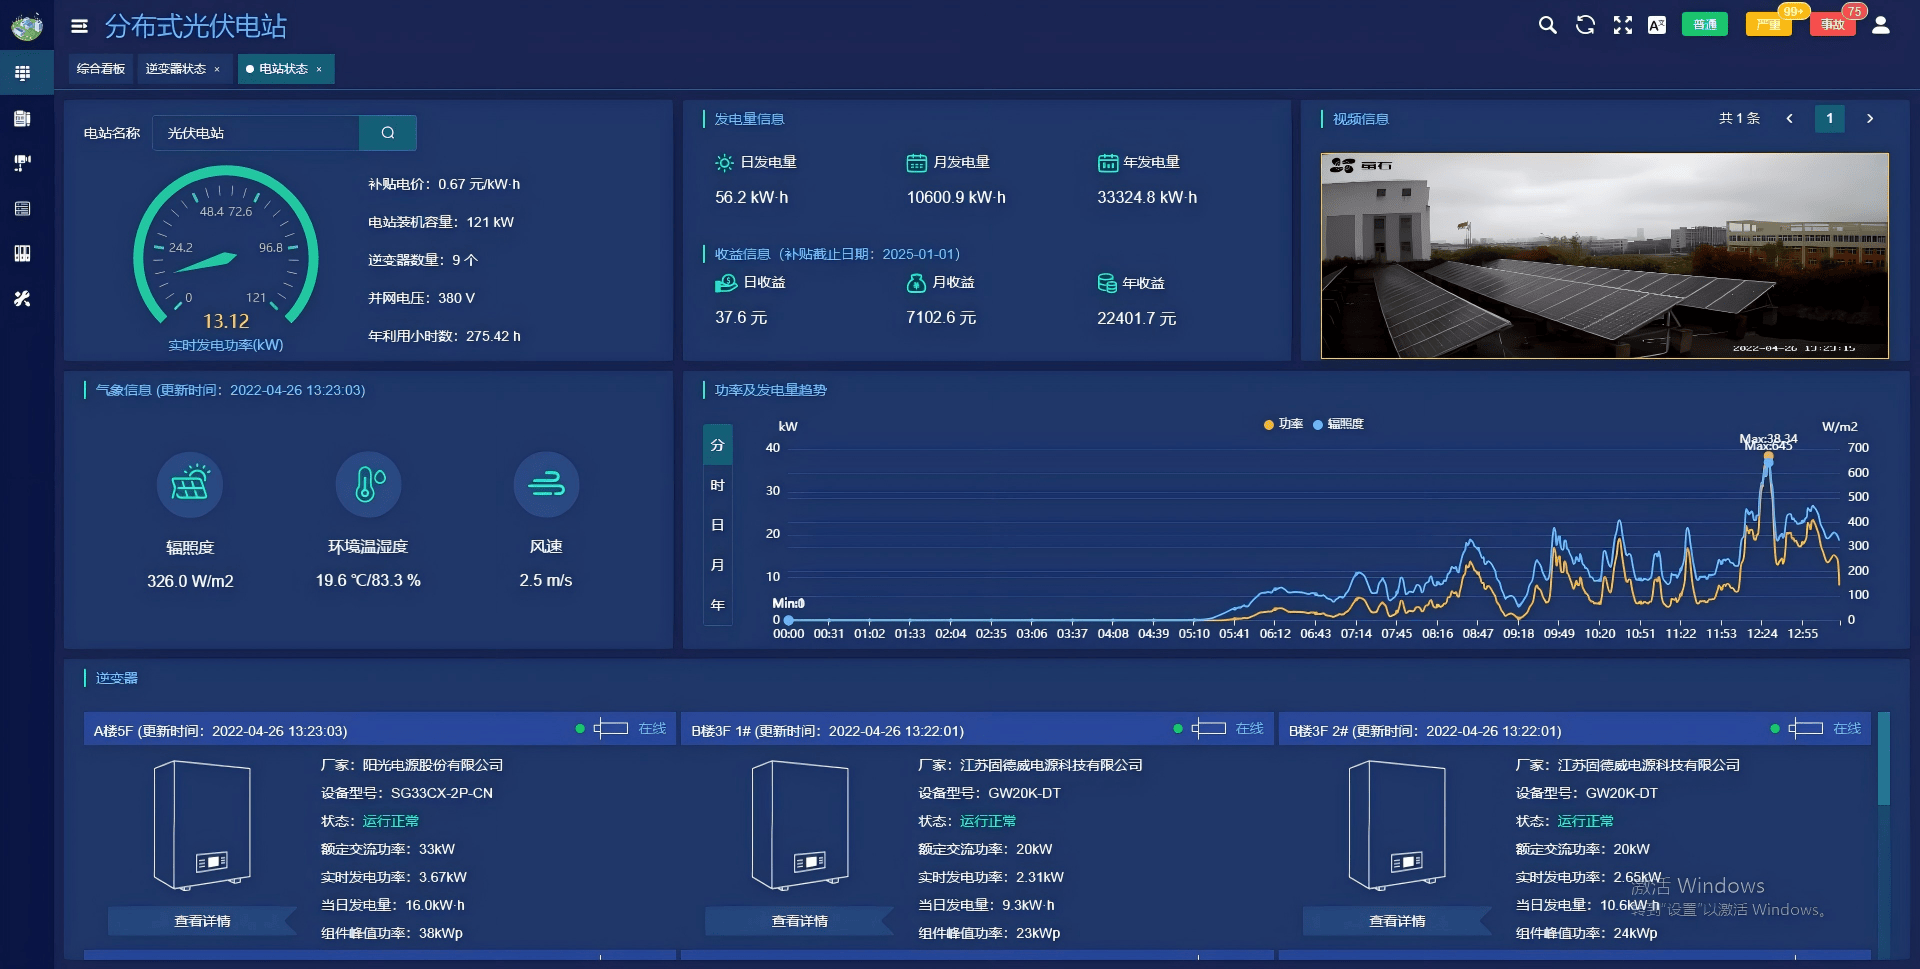This screenshot has height=969, width=1920.
Task: Click the wind speed icon
Action: click(x=546, y=485)
